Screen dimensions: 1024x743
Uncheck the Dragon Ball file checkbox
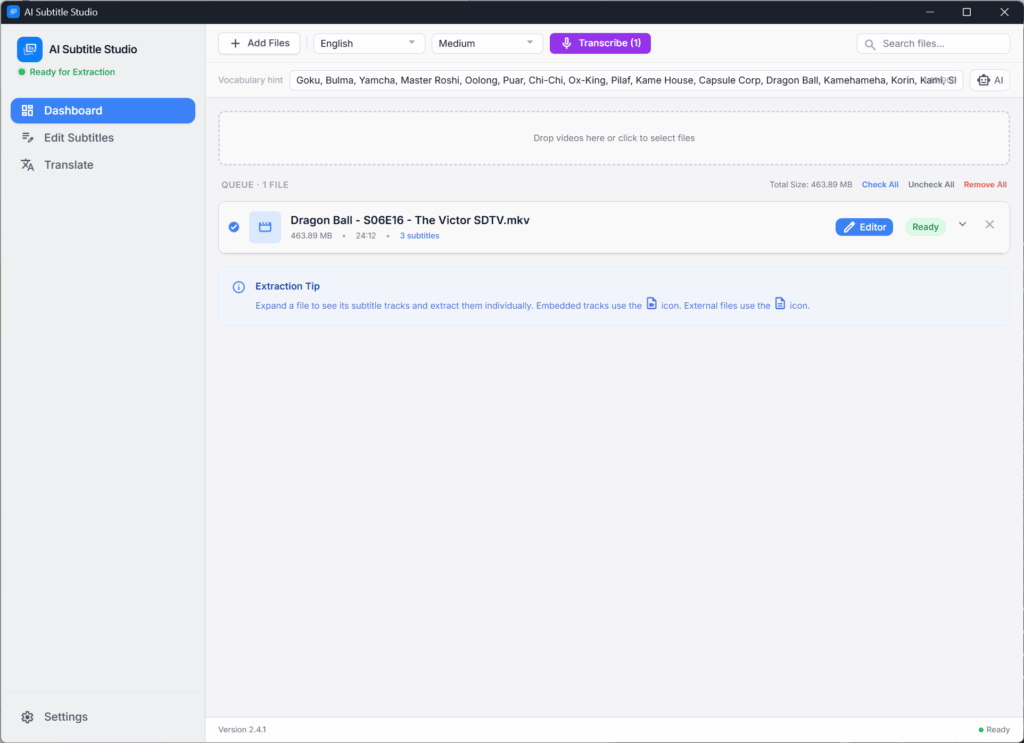234,227
